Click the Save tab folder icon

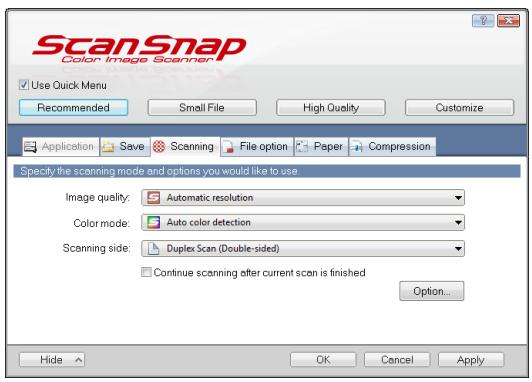[x=108, y=147]
